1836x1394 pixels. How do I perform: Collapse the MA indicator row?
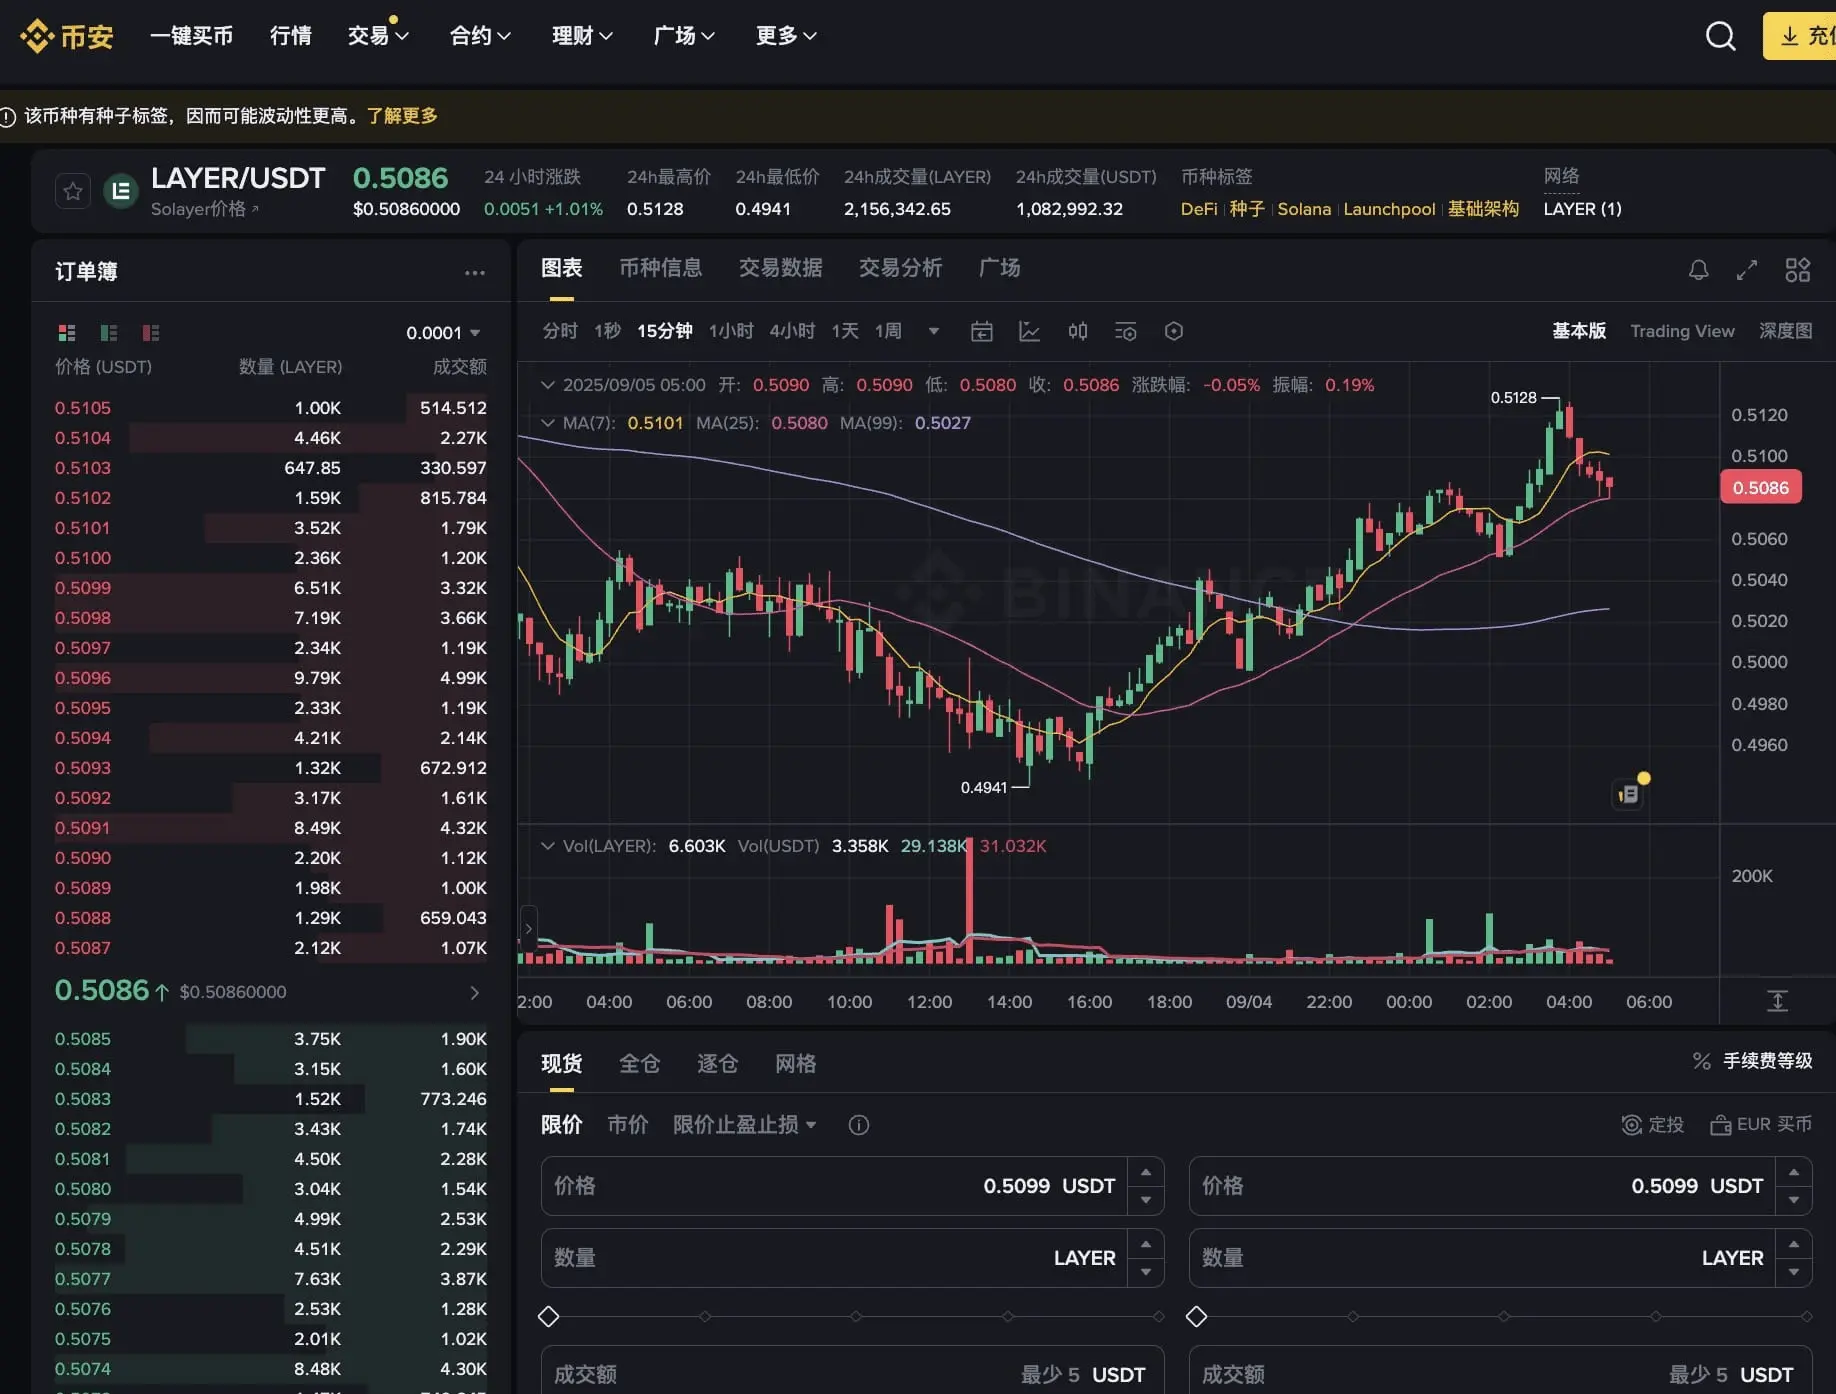(547, 423)
